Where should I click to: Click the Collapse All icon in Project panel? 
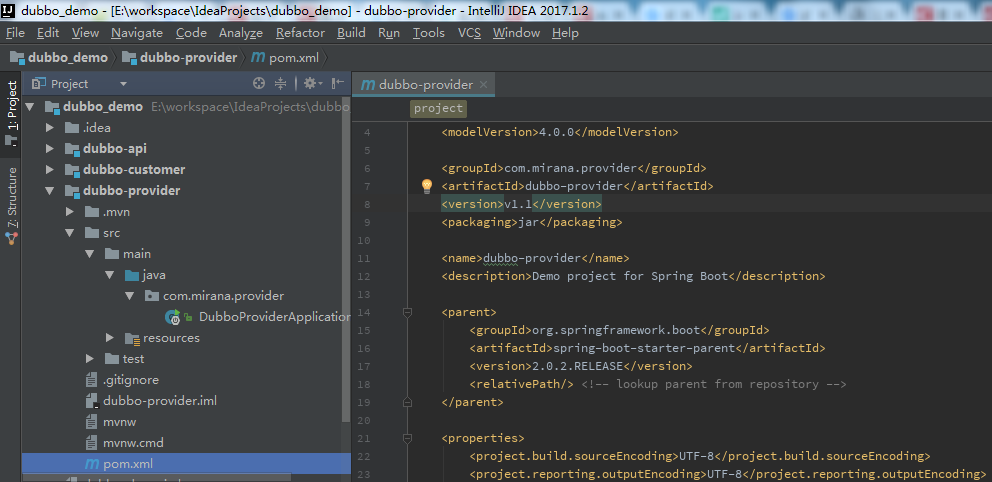tap(280, 83)
